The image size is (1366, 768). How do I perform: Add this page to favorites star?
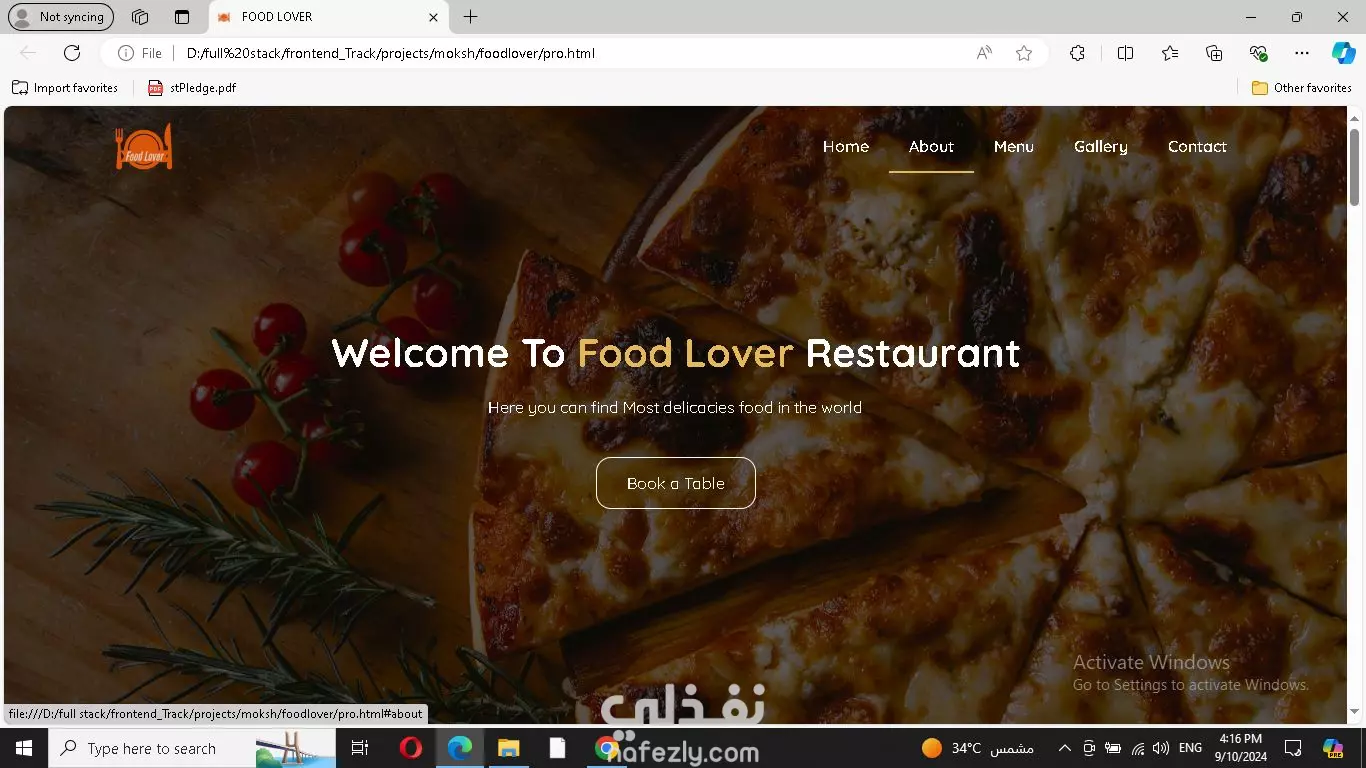coord(1024,53)
